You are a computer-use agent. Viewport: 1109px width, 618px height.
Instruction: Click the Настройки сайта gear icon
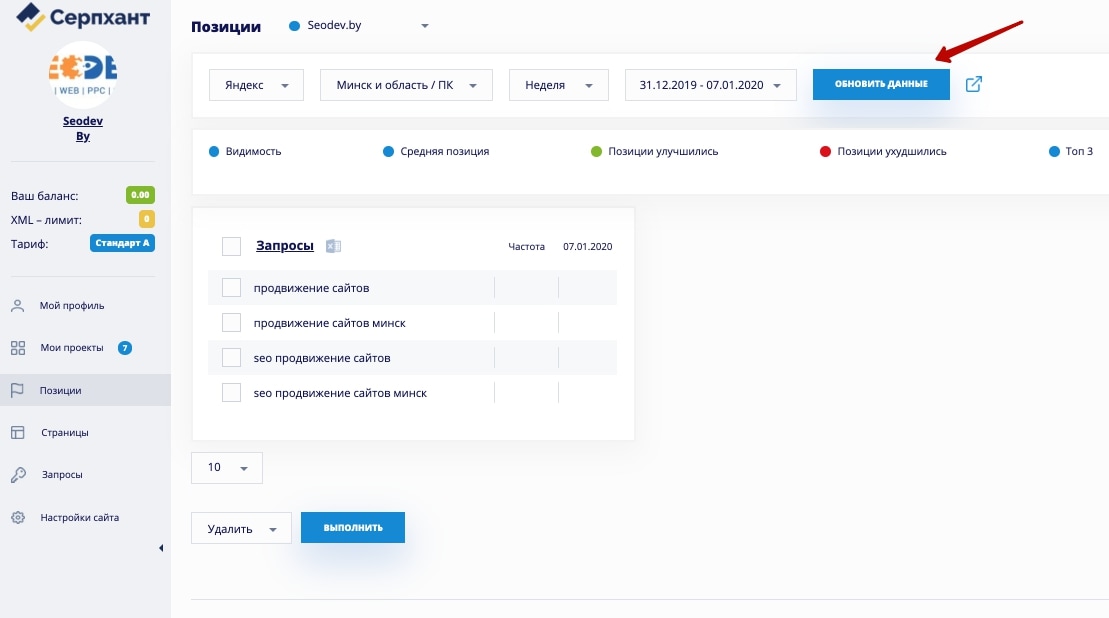18,518
